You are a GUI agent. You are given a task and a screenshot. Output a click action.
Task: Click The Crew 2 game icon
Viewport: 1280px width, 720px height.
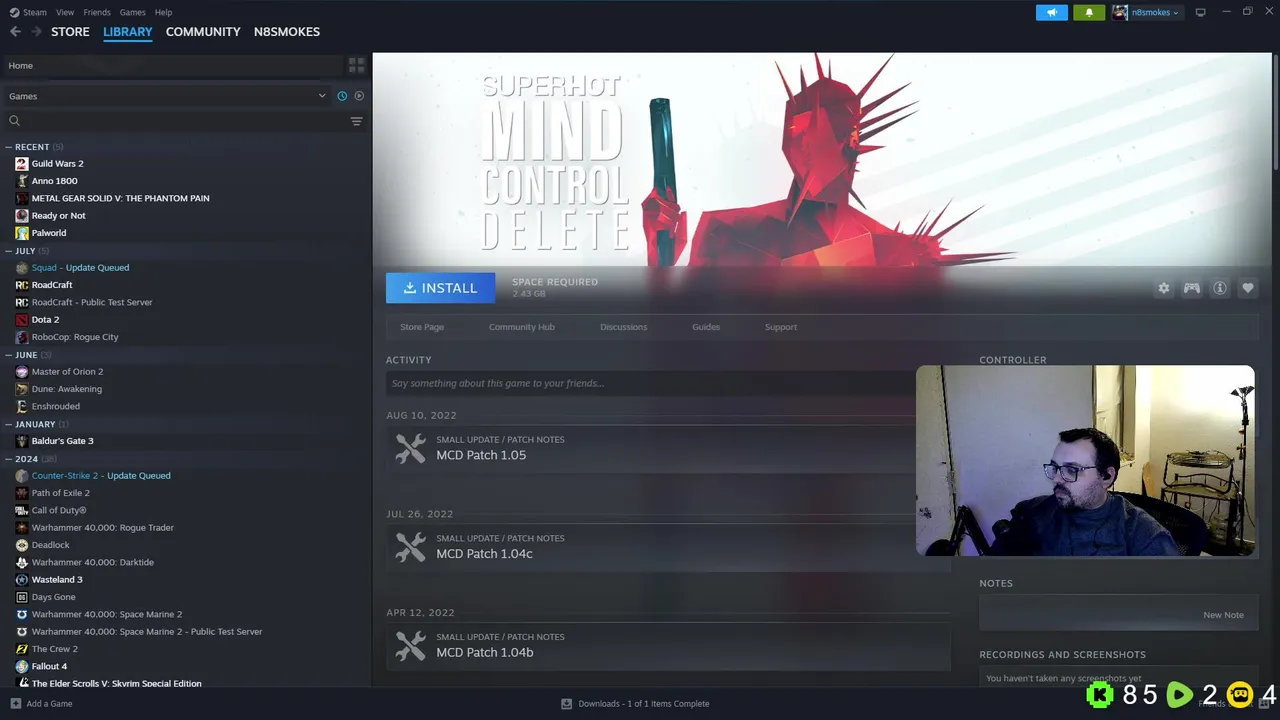[22, 649]
